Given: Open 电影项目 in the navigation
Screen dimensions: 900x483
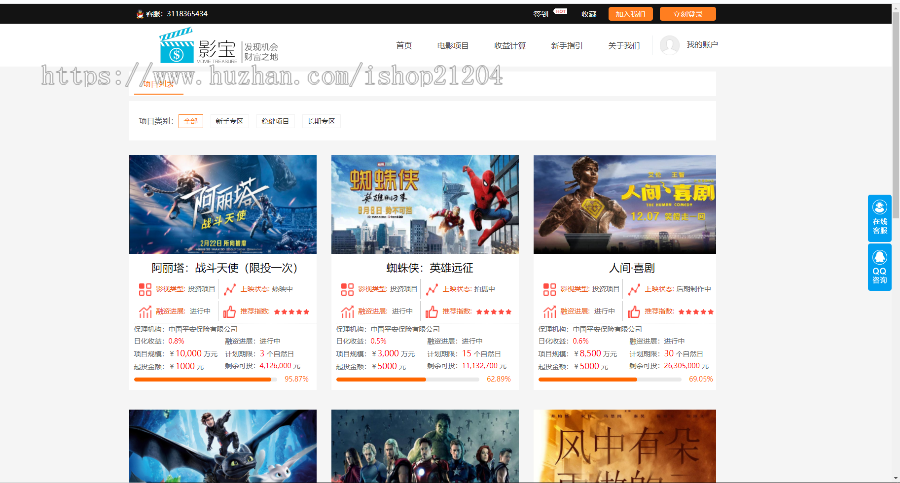Looking at the screenshot, I should [x=453, y=45].
